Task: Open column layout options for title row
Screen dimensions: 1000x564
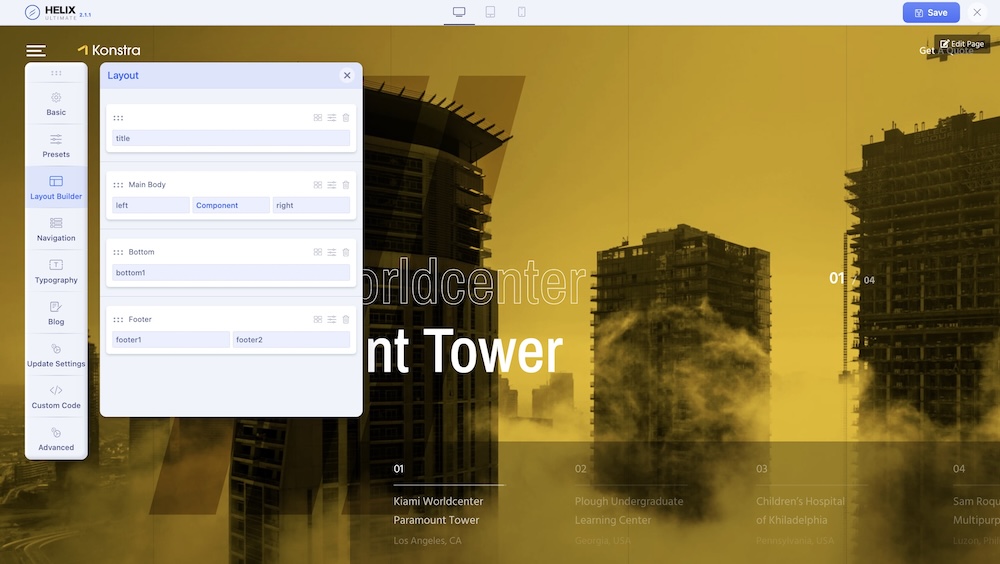Action: 318,117
